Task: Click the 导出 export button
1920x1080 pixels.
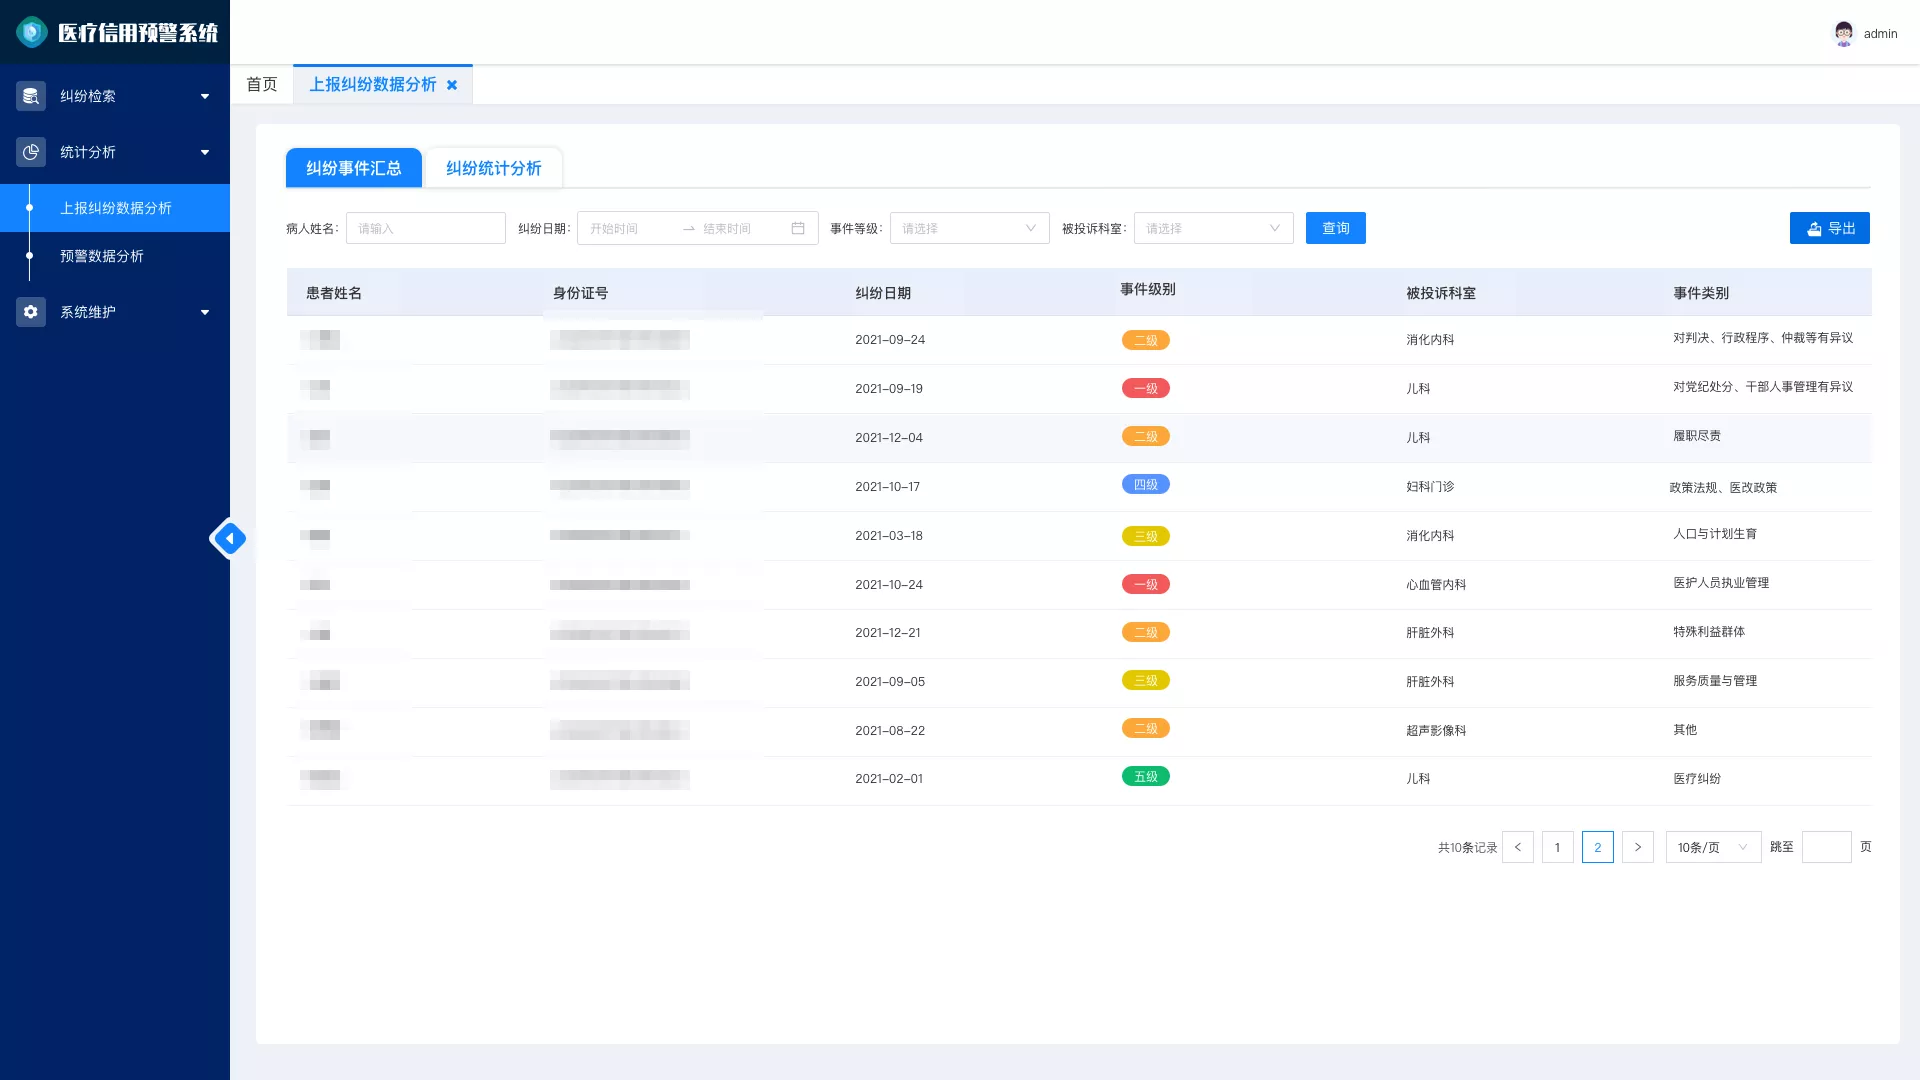Action: point(1830,228)
